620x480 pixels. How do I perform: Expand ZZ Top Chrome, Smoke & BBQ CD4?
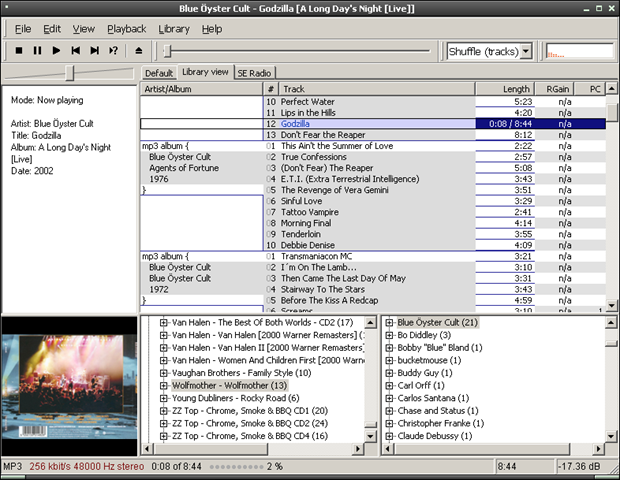click(163, 436)
